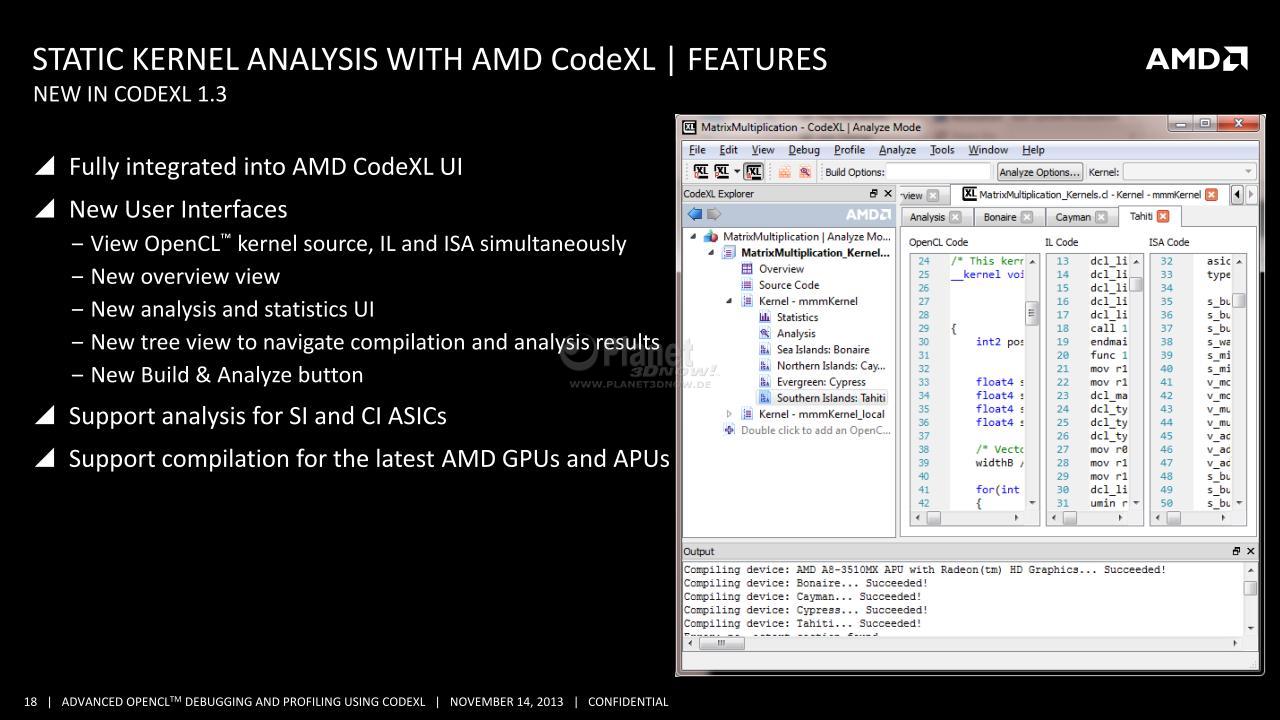Click the first CodeXL mode toolbar icon
This screenshot has width=1280, height=720.
tap(700, 172)
